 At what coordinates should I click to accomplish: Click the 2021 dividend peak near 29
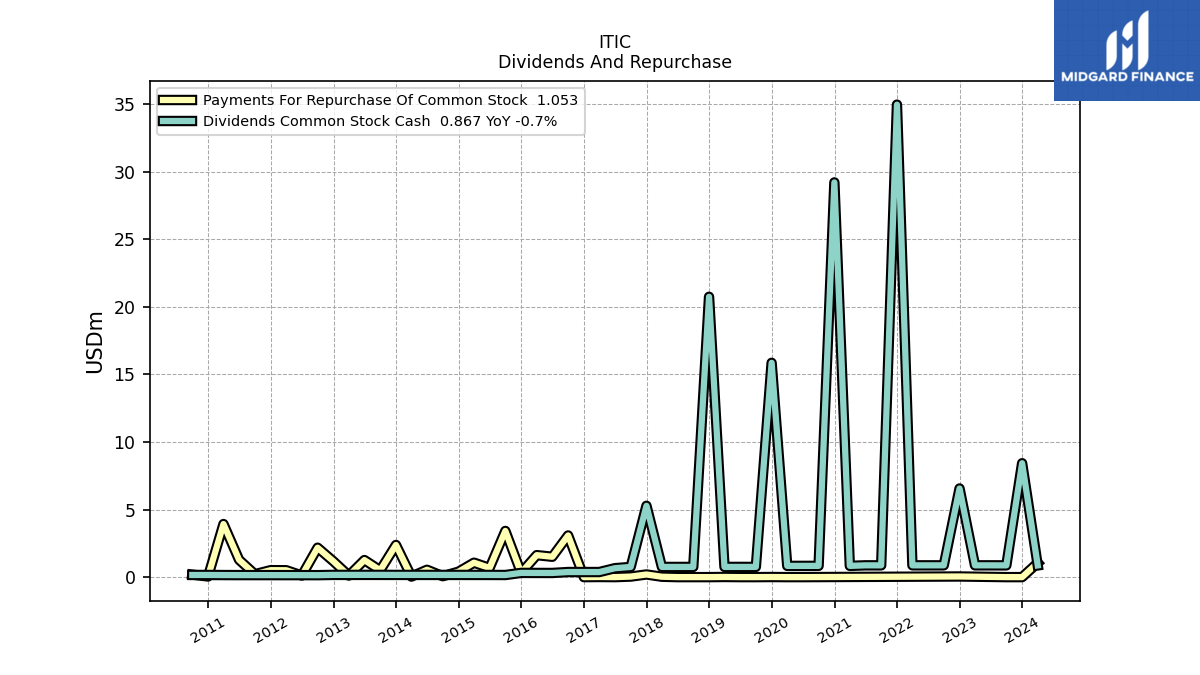pyautogui.click(x=834, y=182)
